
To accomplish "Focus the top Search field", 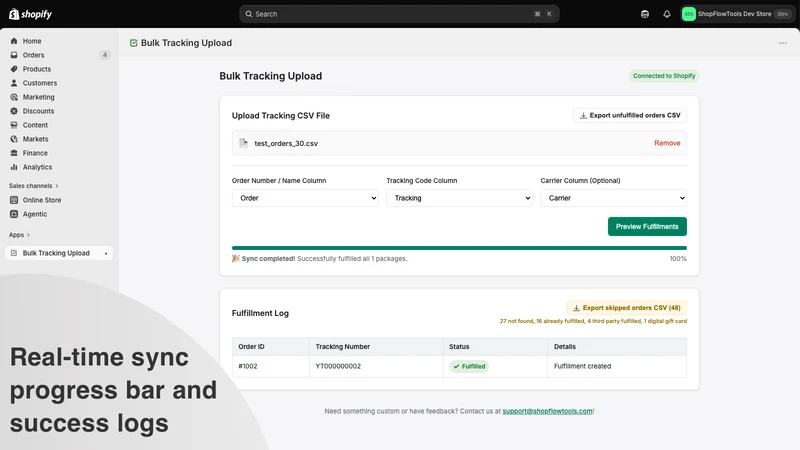I will tap(399, 14).
